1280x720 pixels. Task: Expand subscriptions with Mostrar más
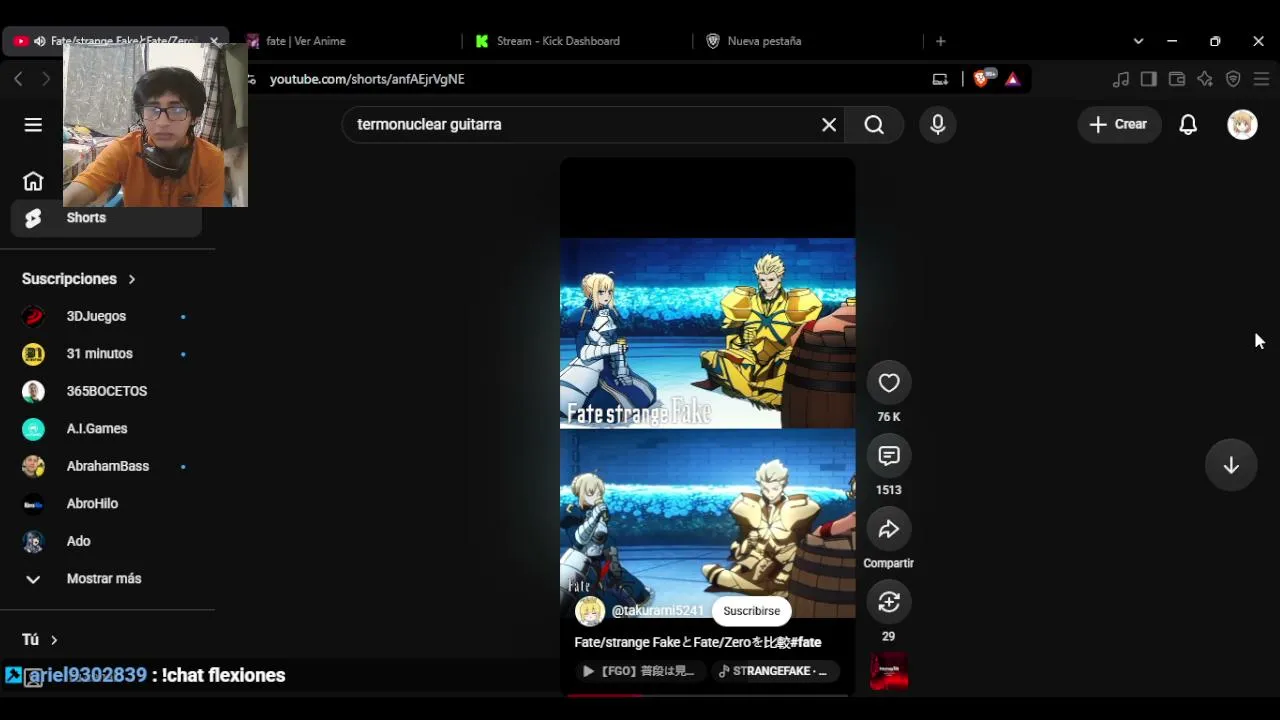pos(106,579)
